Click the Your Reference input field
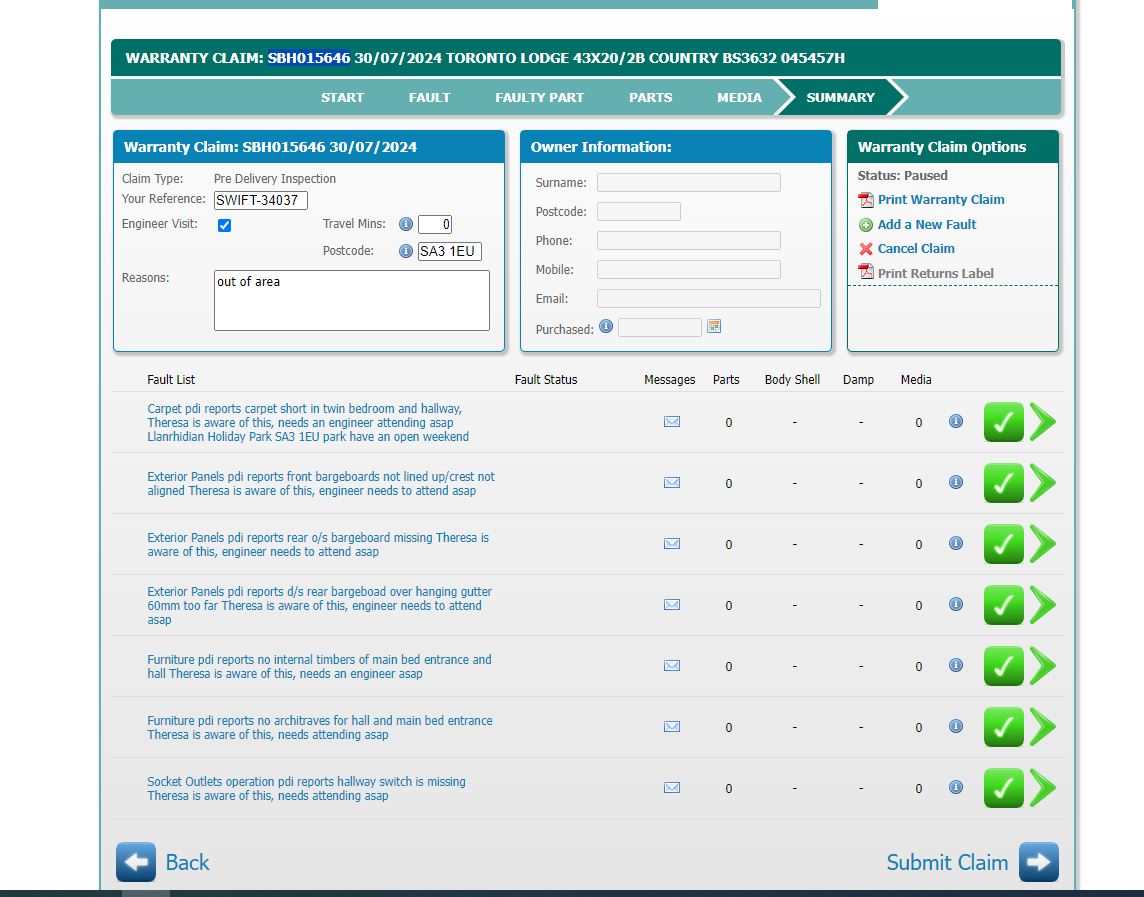Image resolution: width=1144 pixels, height=897 pixels. click(x=260, y=200)
